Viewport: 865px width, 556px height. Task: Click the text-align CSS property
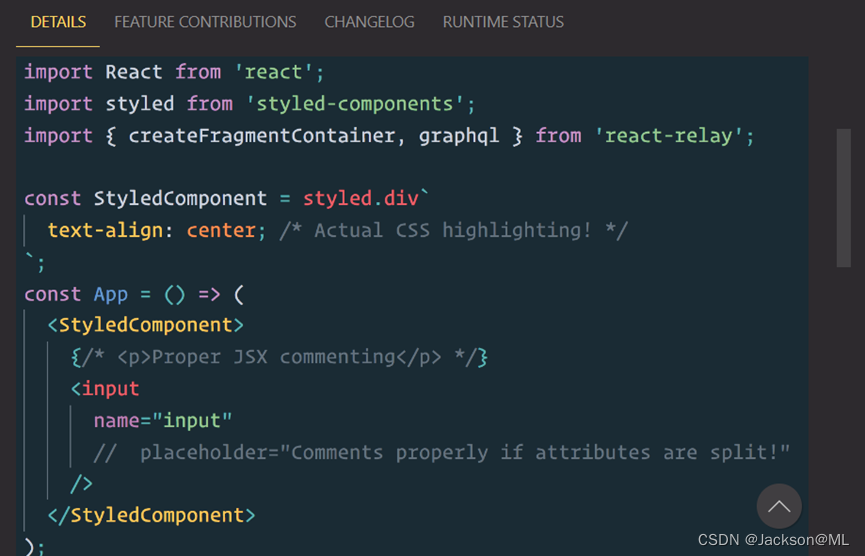(x=104, y=230)
